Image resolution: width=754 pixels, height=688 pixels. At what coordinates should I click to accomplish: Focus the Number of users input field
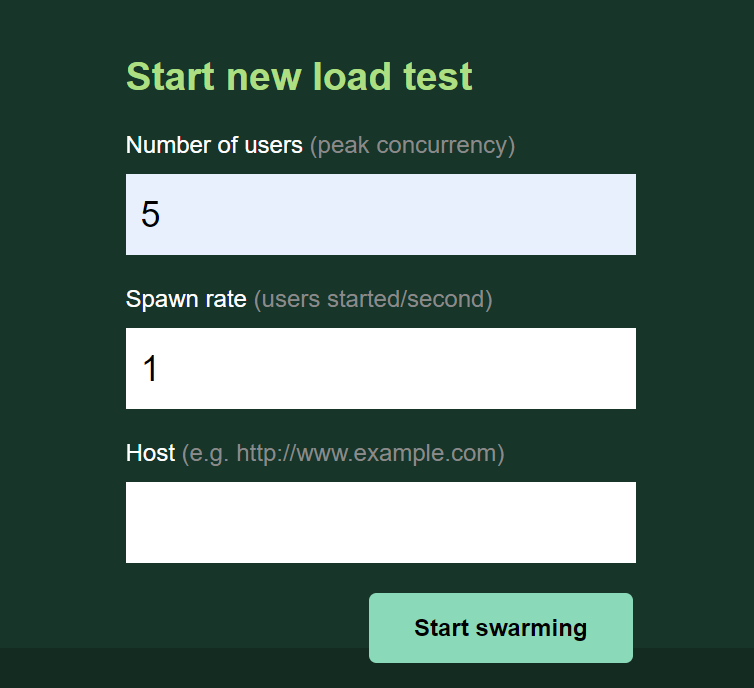pyautogui.click(x=380, y=214)
